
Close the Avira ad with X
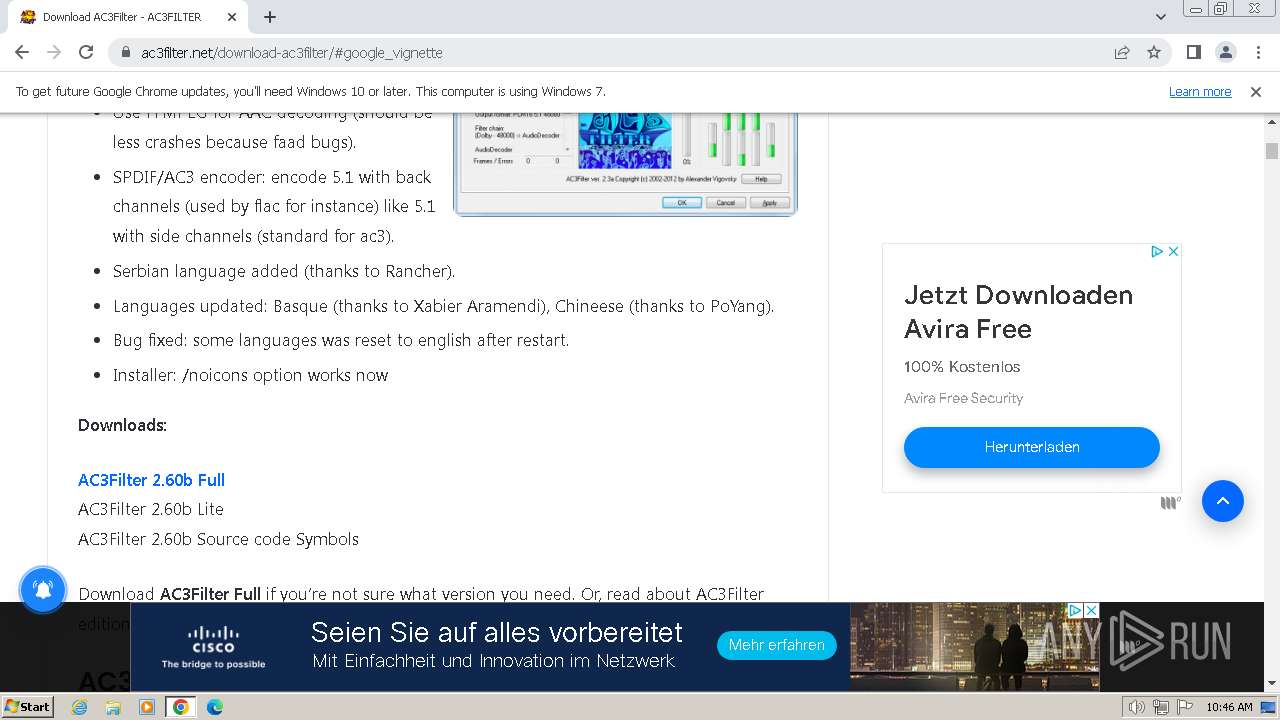(1174, 251)
